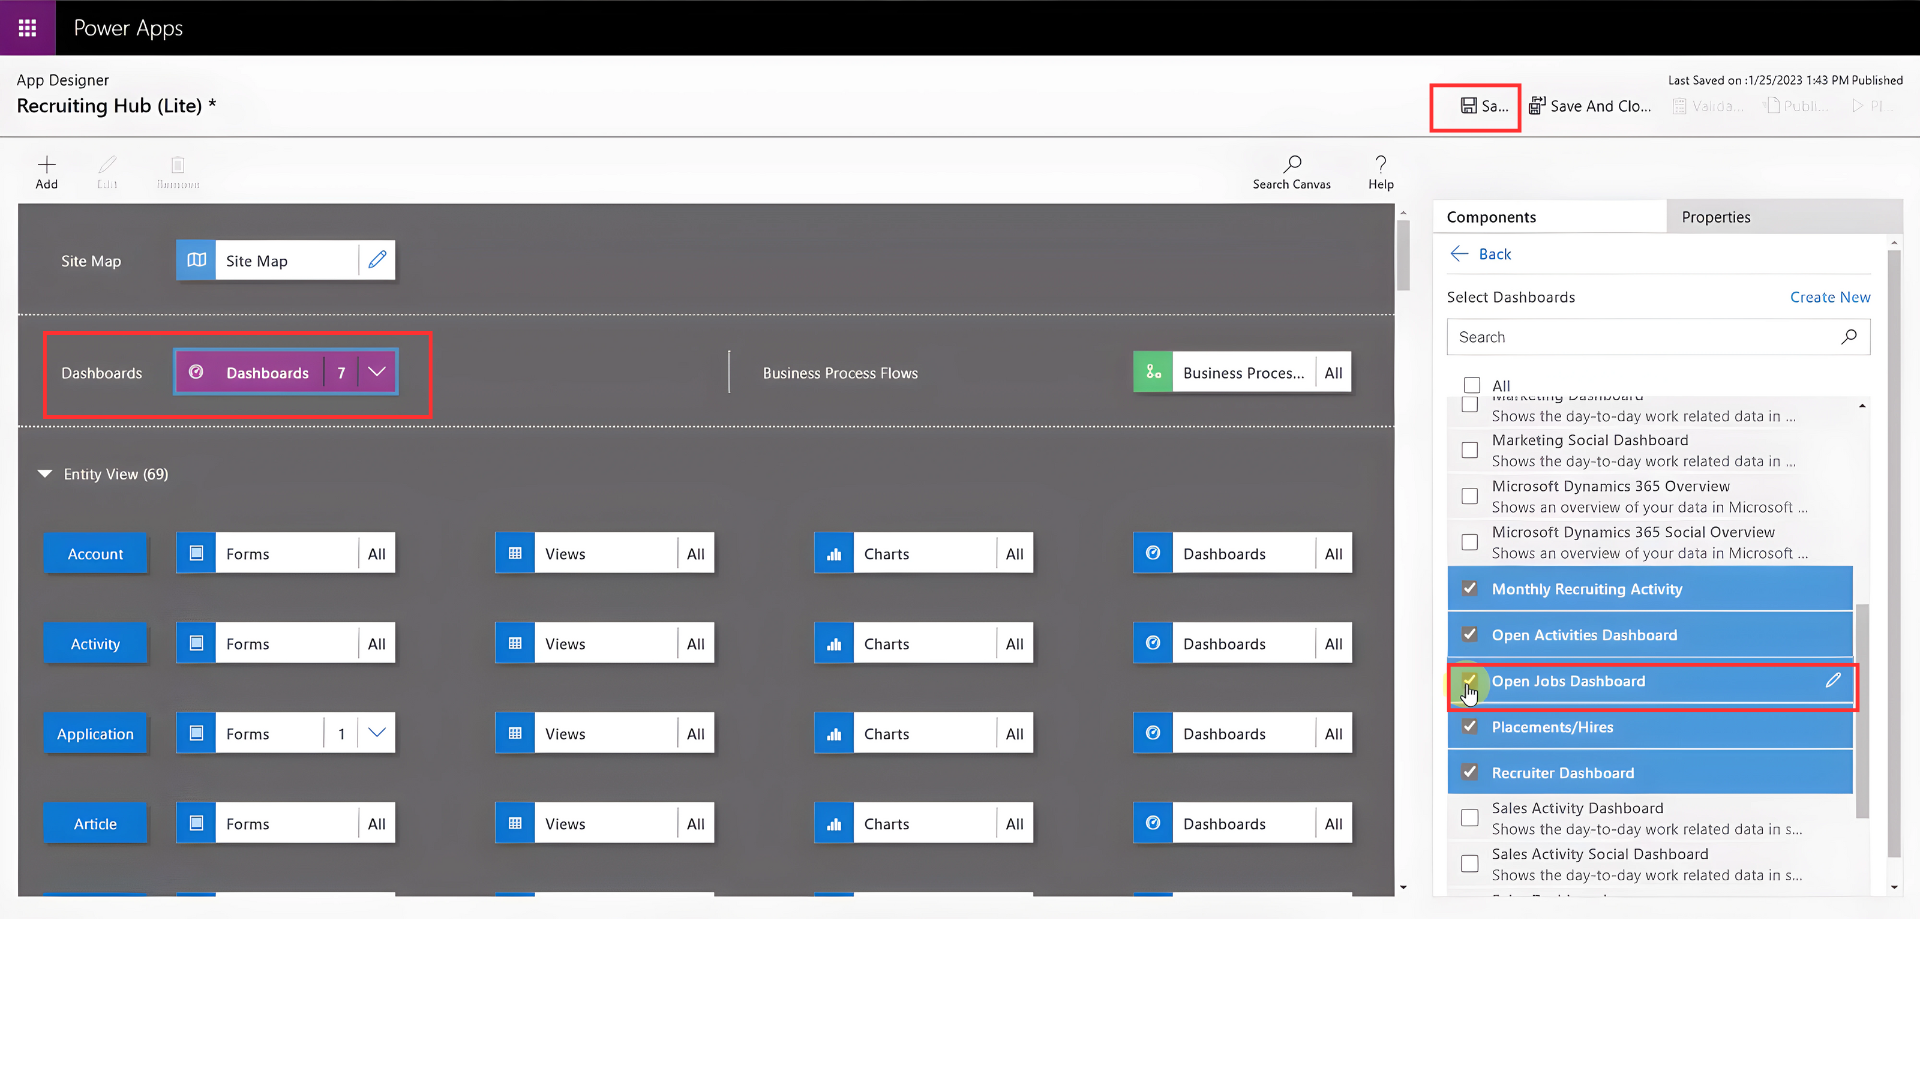This screenshot has height=1080, width=1920.
Task: Edit Site Map with pencil icon
Action: click(377, 260)
